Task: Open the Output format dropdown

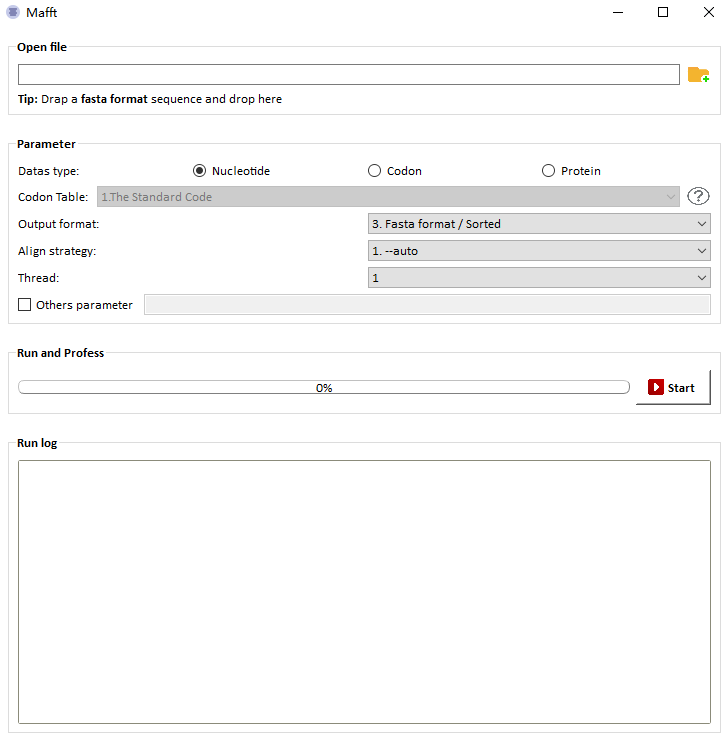Action: pos(539,224)
